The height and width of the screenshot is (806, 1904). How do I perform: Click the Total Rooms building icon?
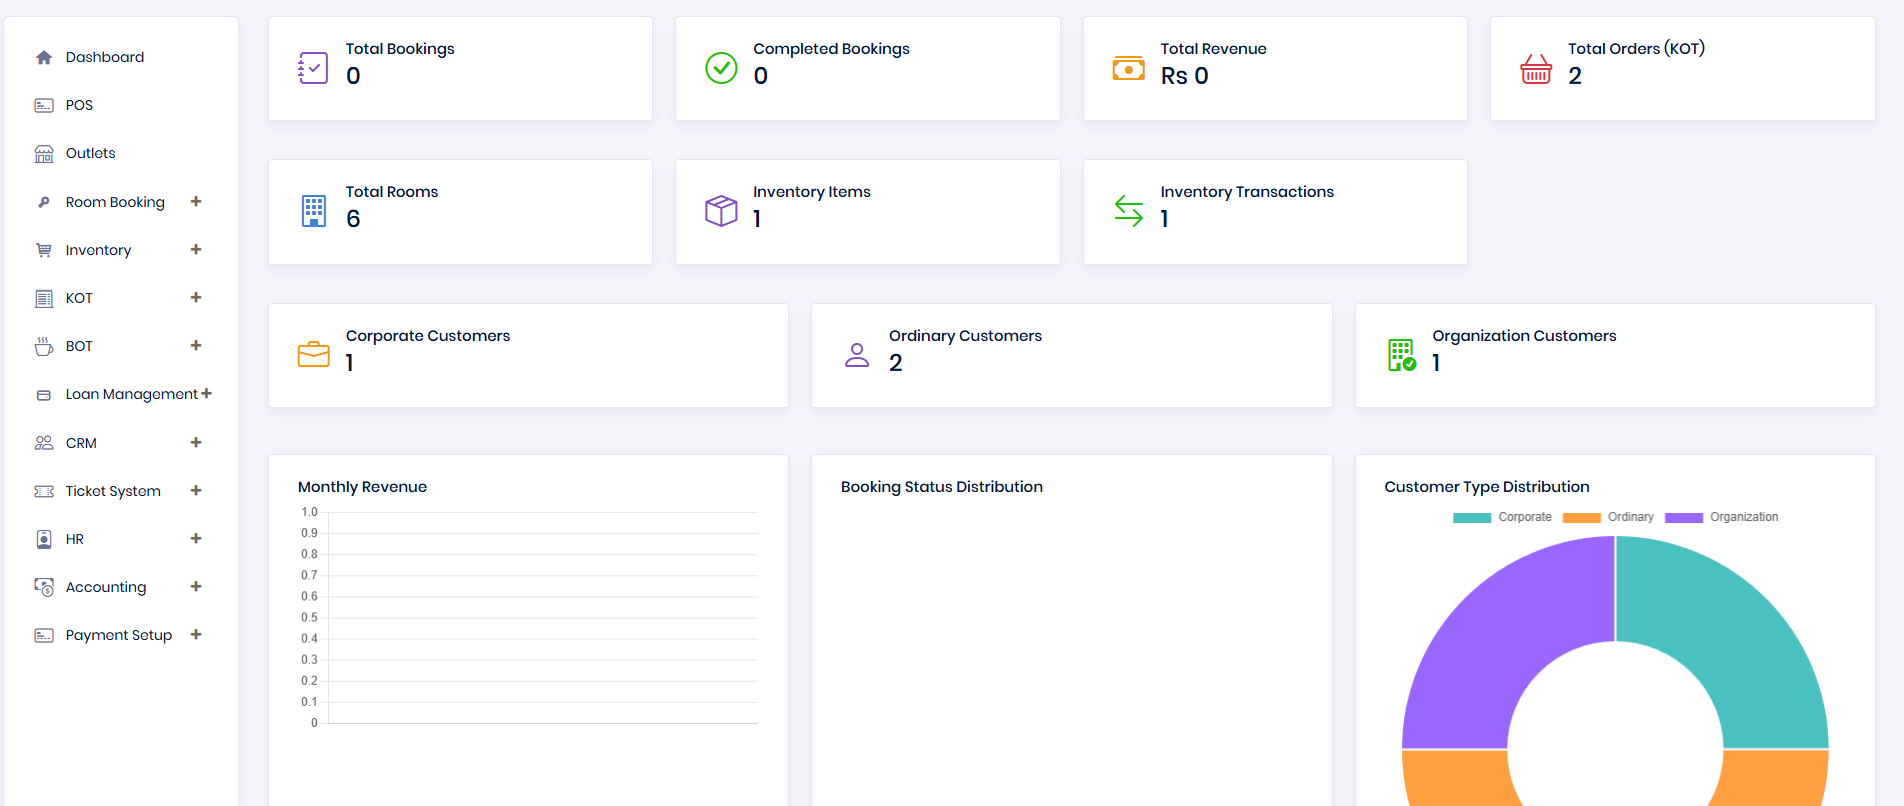pos(314,211)
